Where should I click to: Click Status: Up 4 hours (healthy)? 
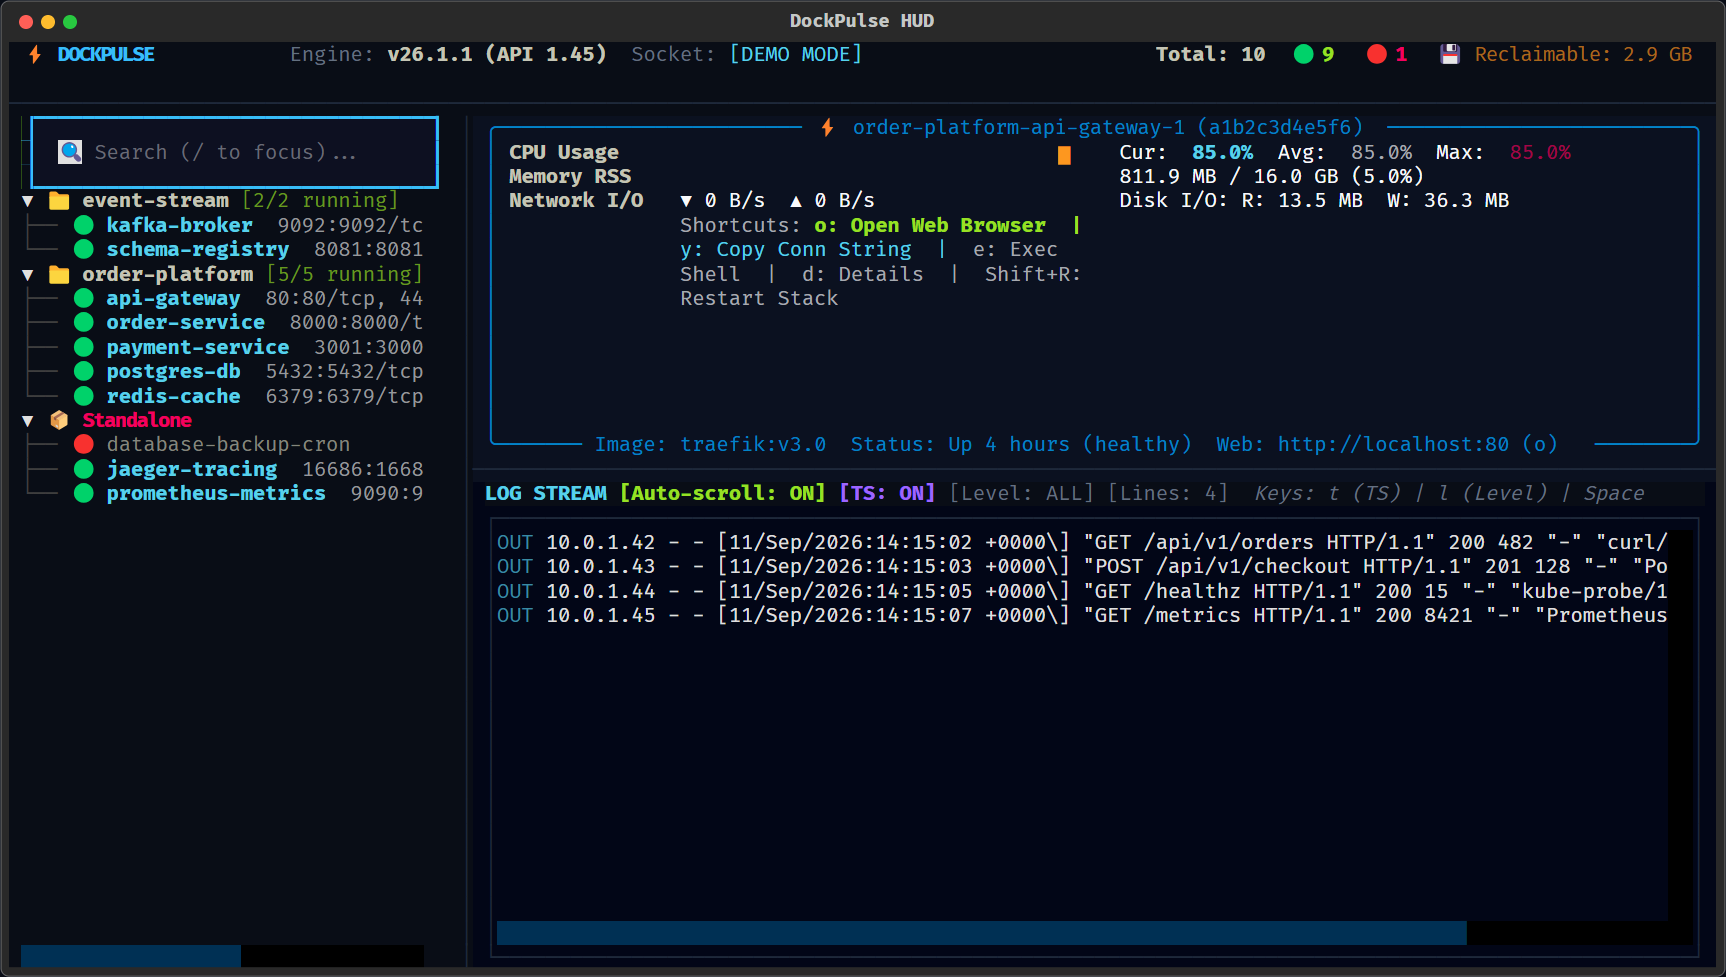click(x=1021, y=444)
